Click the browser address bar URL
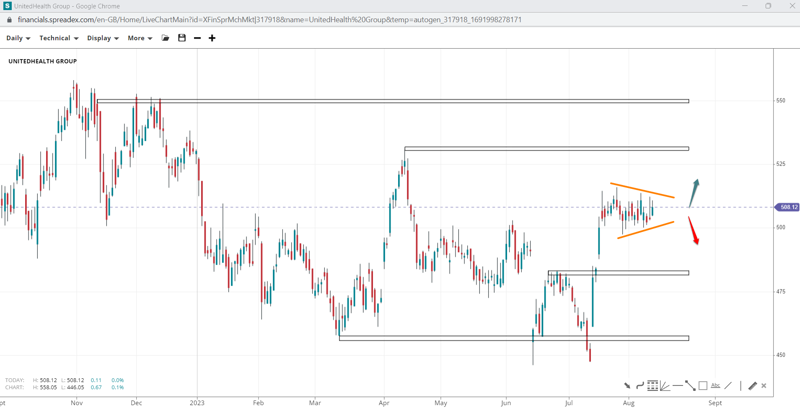This screenshot has width=800, height=419. (x=270, y=20)
